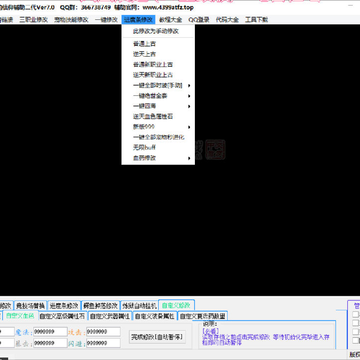Click the 完成修改[自动暂停] button
This screenshot has width=360, height=360.
click(157, 337)
